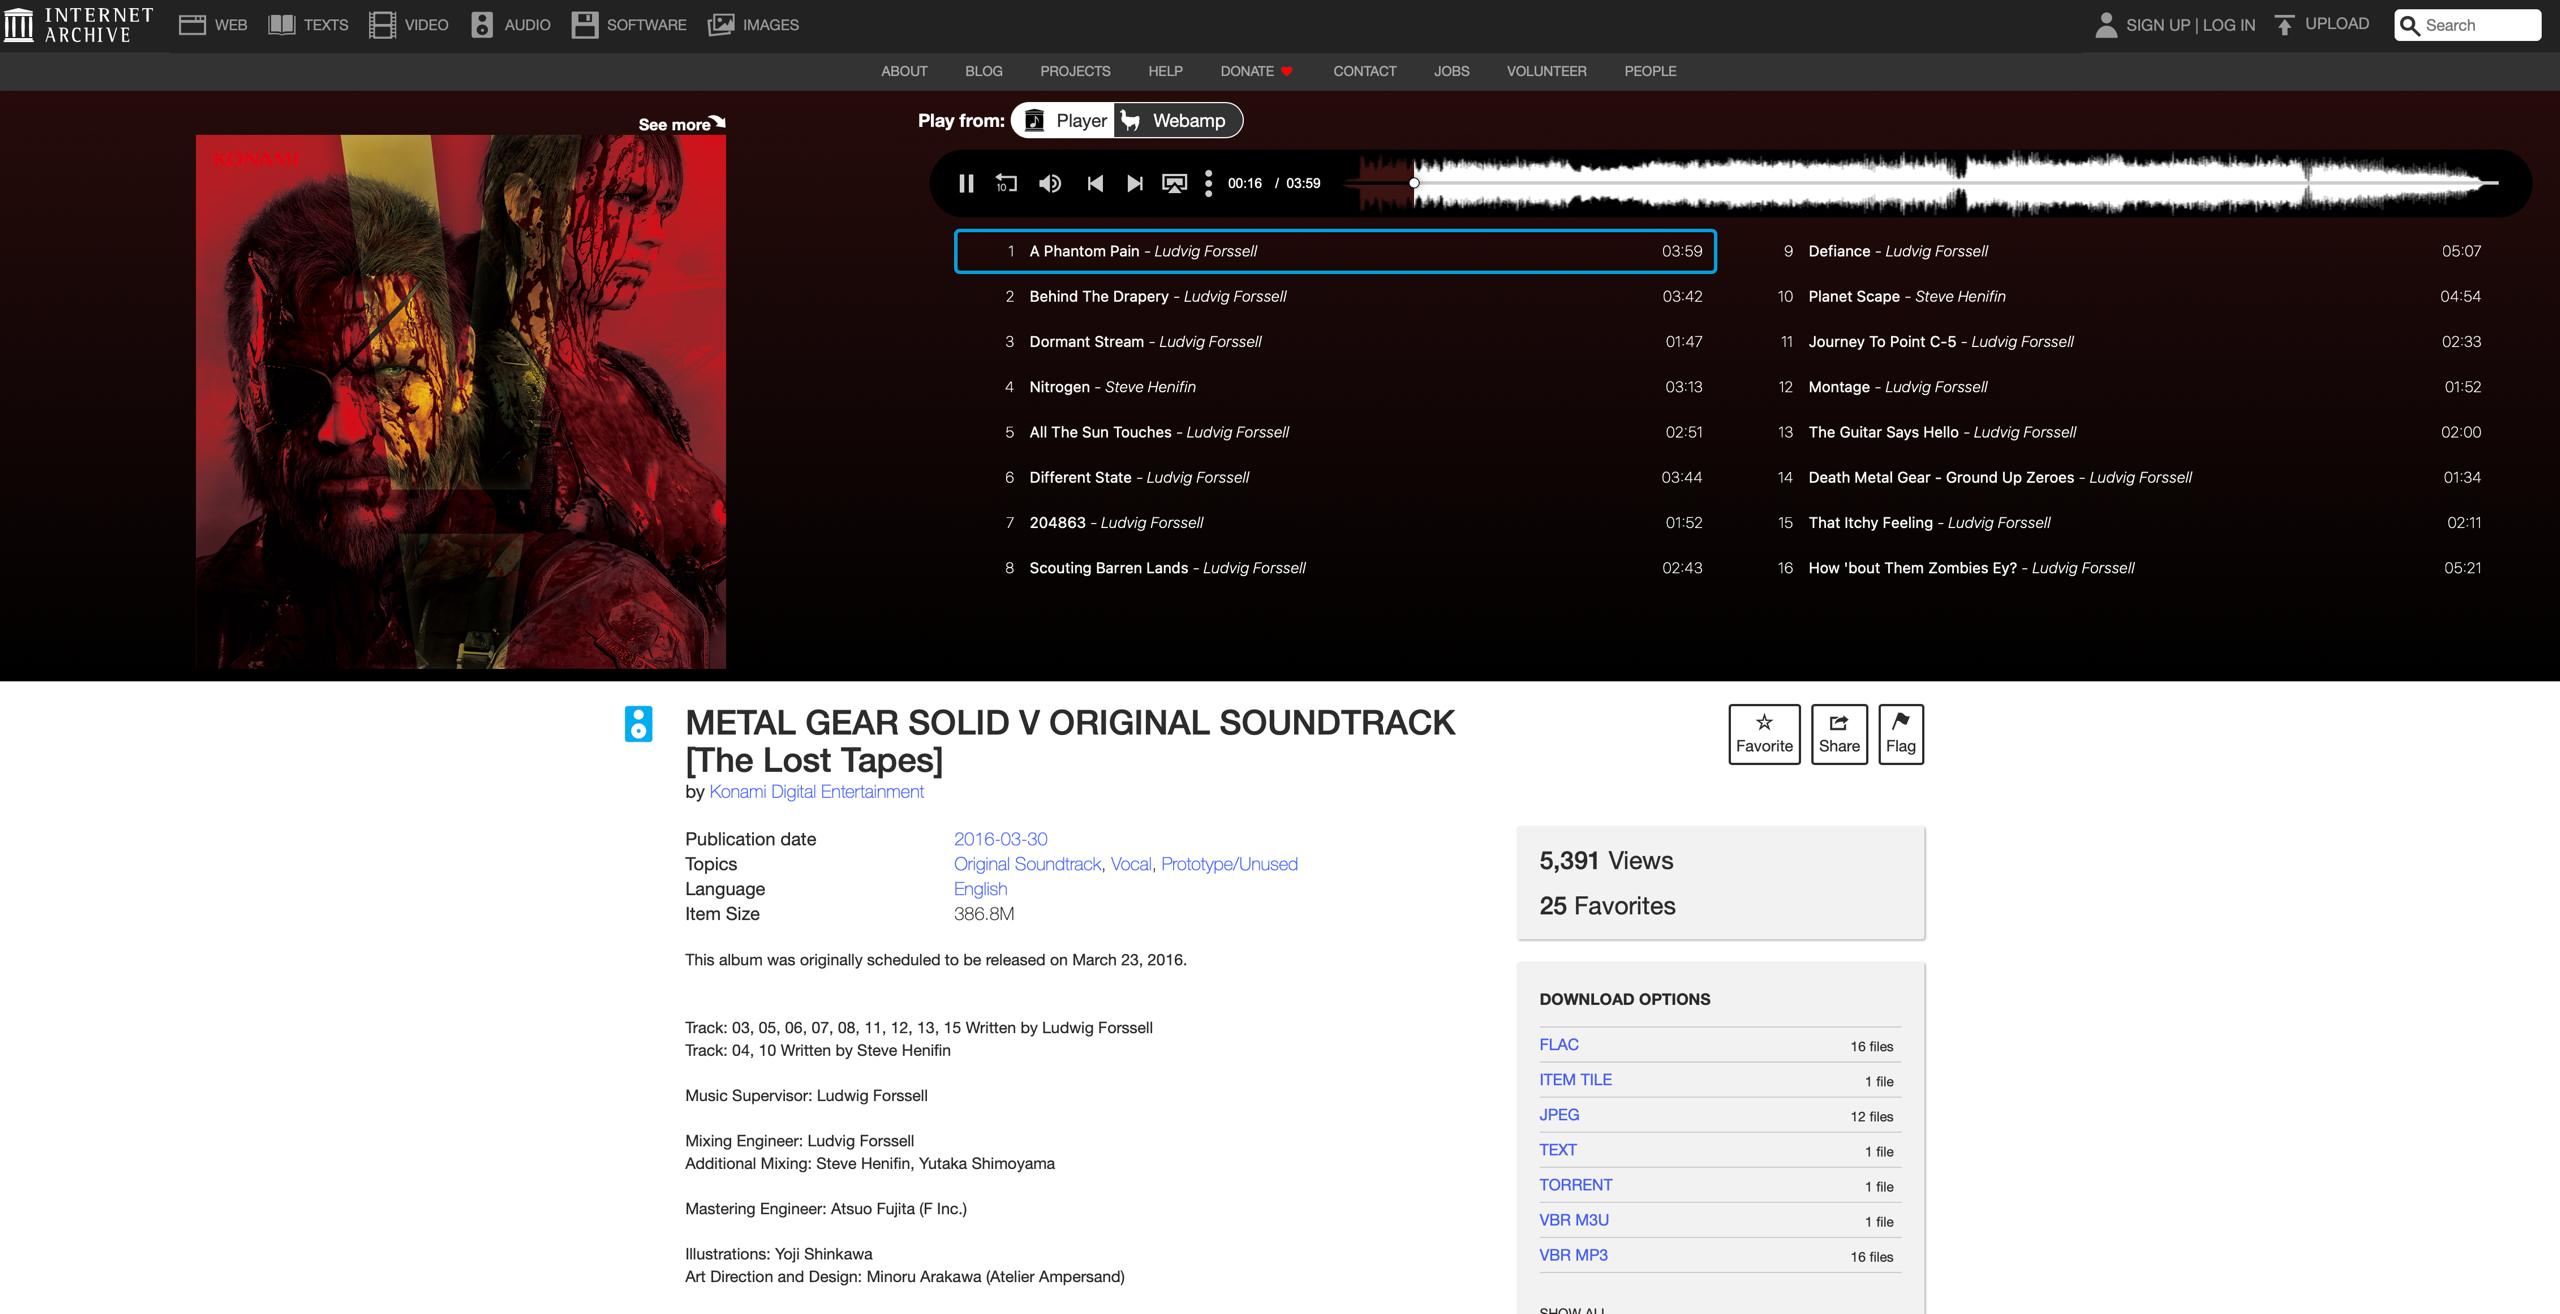Skip to the next track
This screenshot has height=1314, width=2560.
1134,183
